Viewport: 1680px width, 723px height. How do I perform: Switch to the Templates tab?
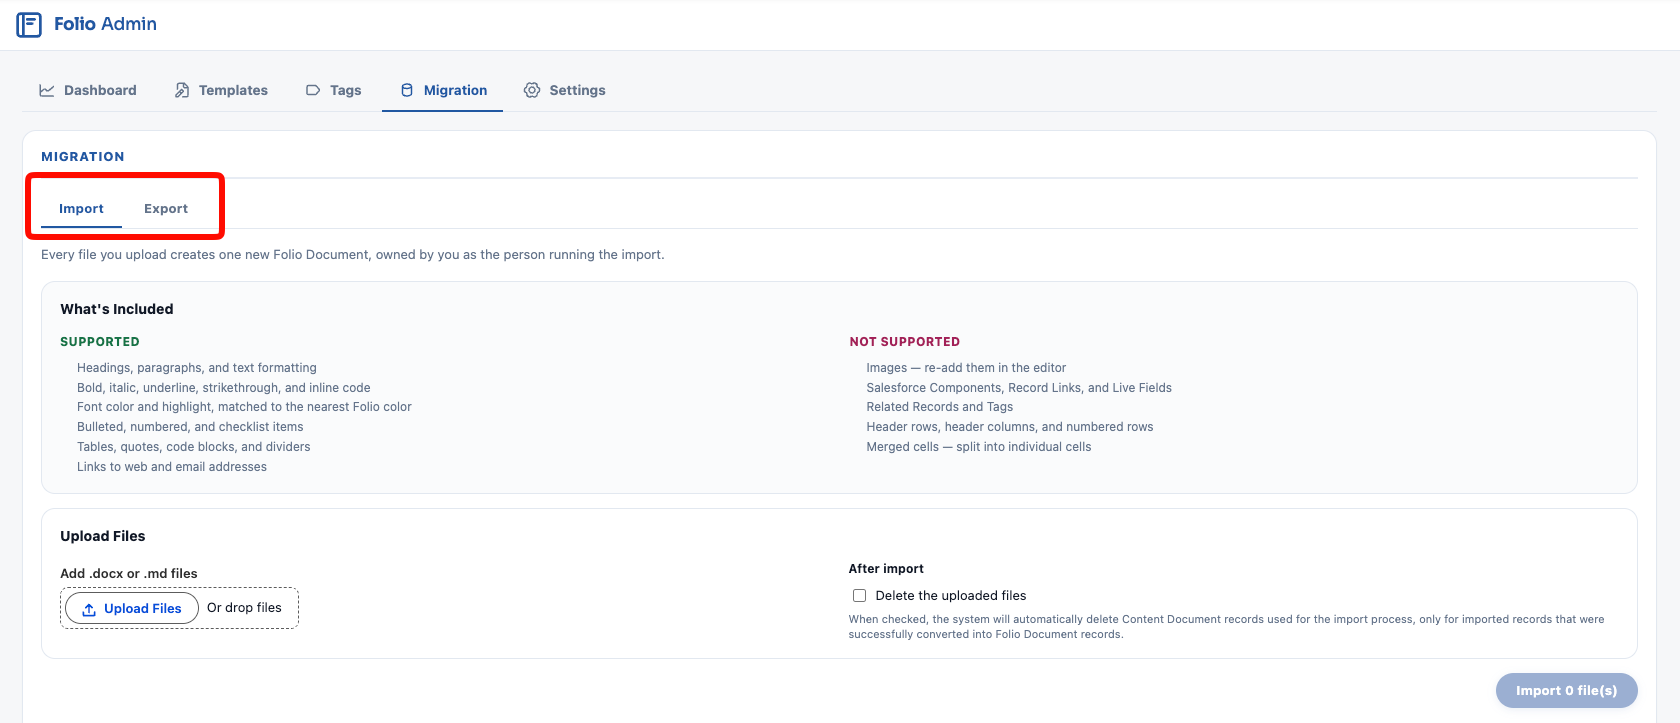(x=221, y=90)
